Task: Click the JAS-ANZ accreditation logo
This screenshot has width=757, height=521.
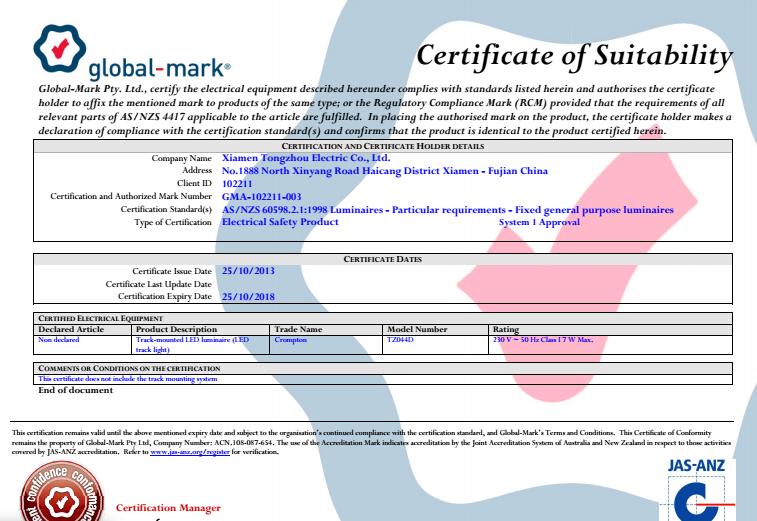Action: click(x=697, y=490)
